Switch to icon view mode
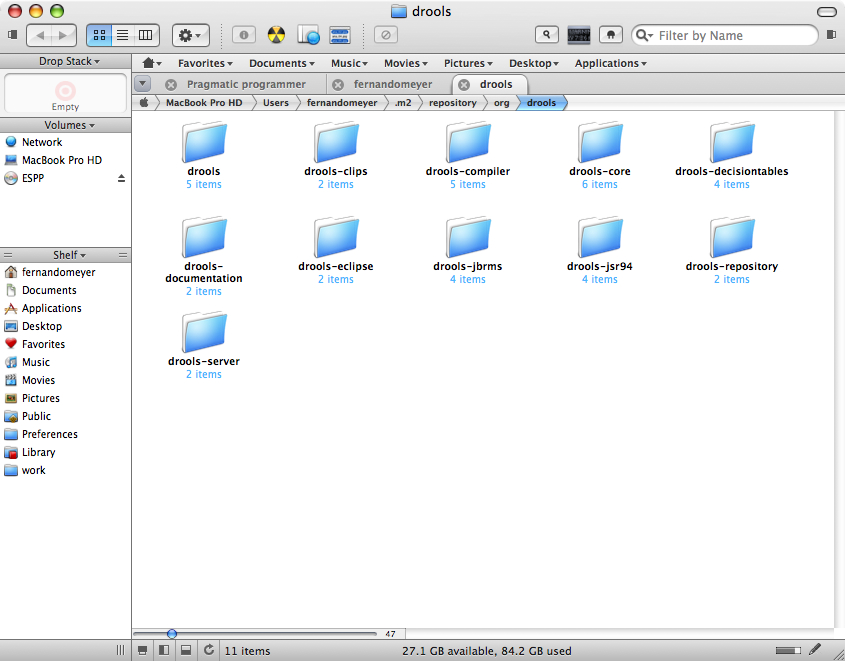Viewport: 845px width, 661px height. point(99,36)
